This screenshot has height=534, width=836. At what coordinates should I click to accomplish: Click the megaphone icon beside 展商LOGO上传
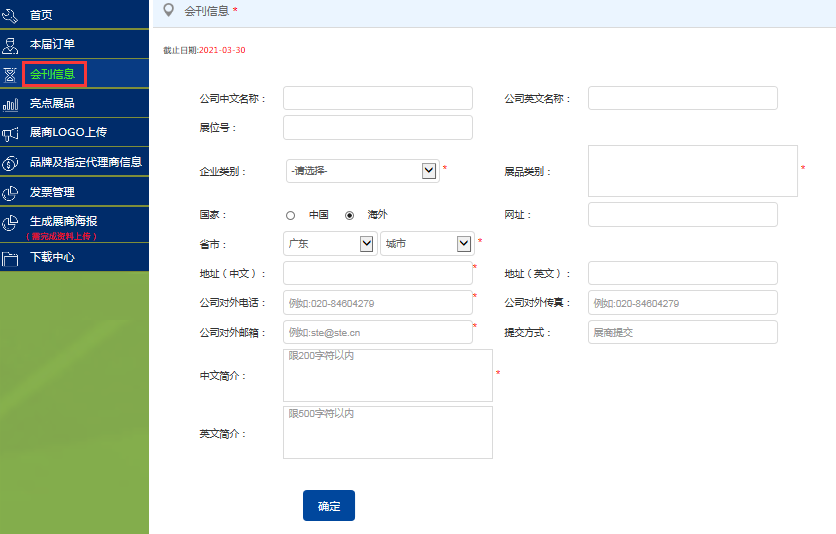(11, 132)
